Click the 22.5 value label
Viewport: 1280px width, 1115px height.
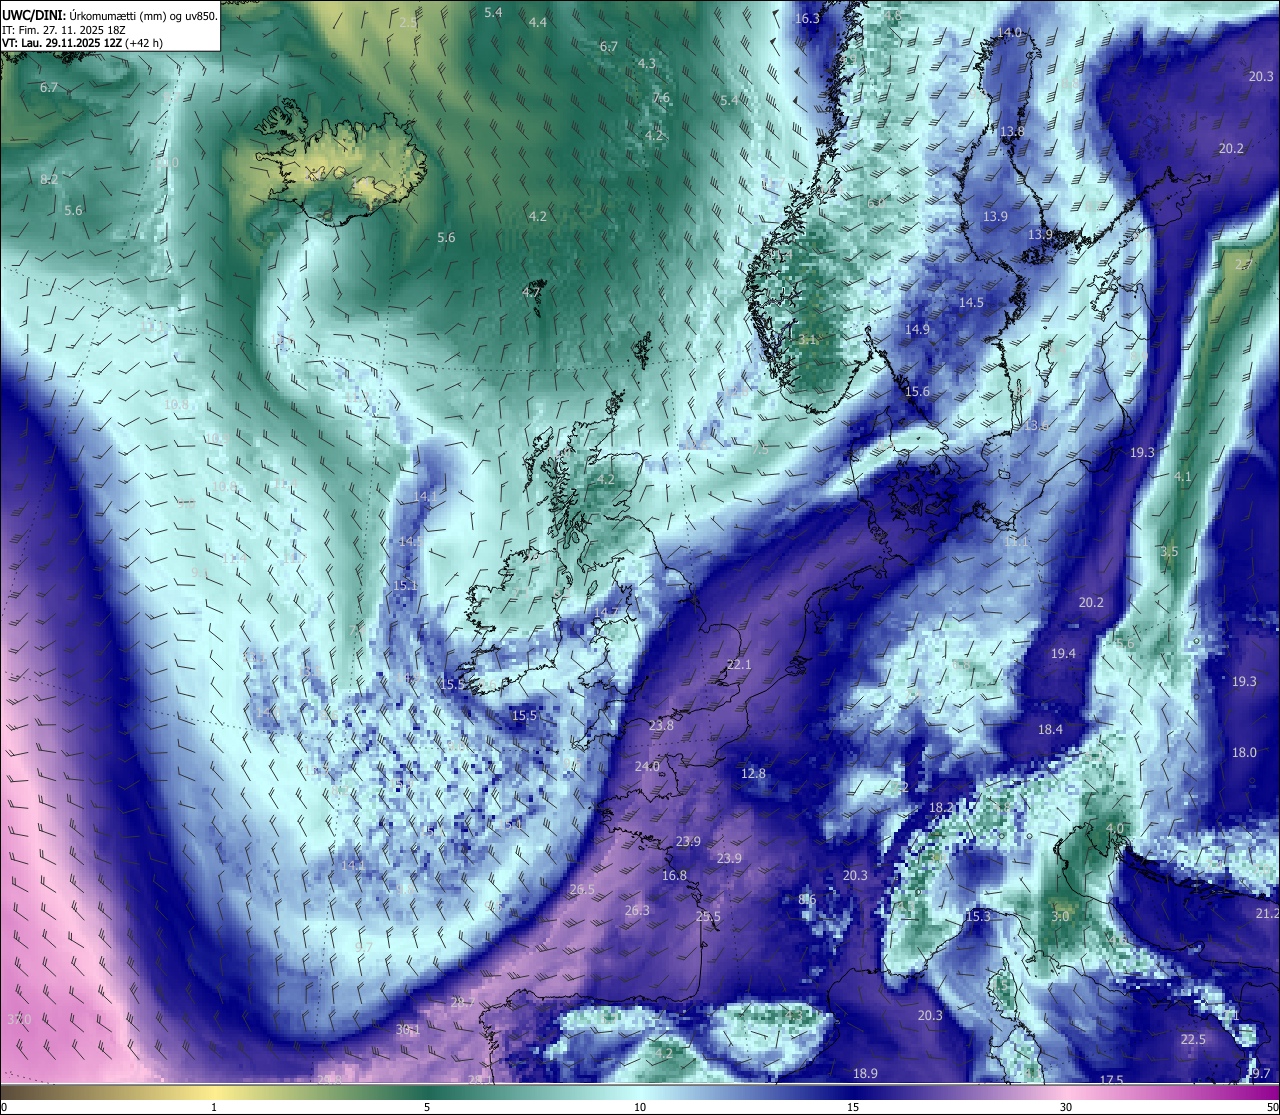(x=1193, y=1039)
